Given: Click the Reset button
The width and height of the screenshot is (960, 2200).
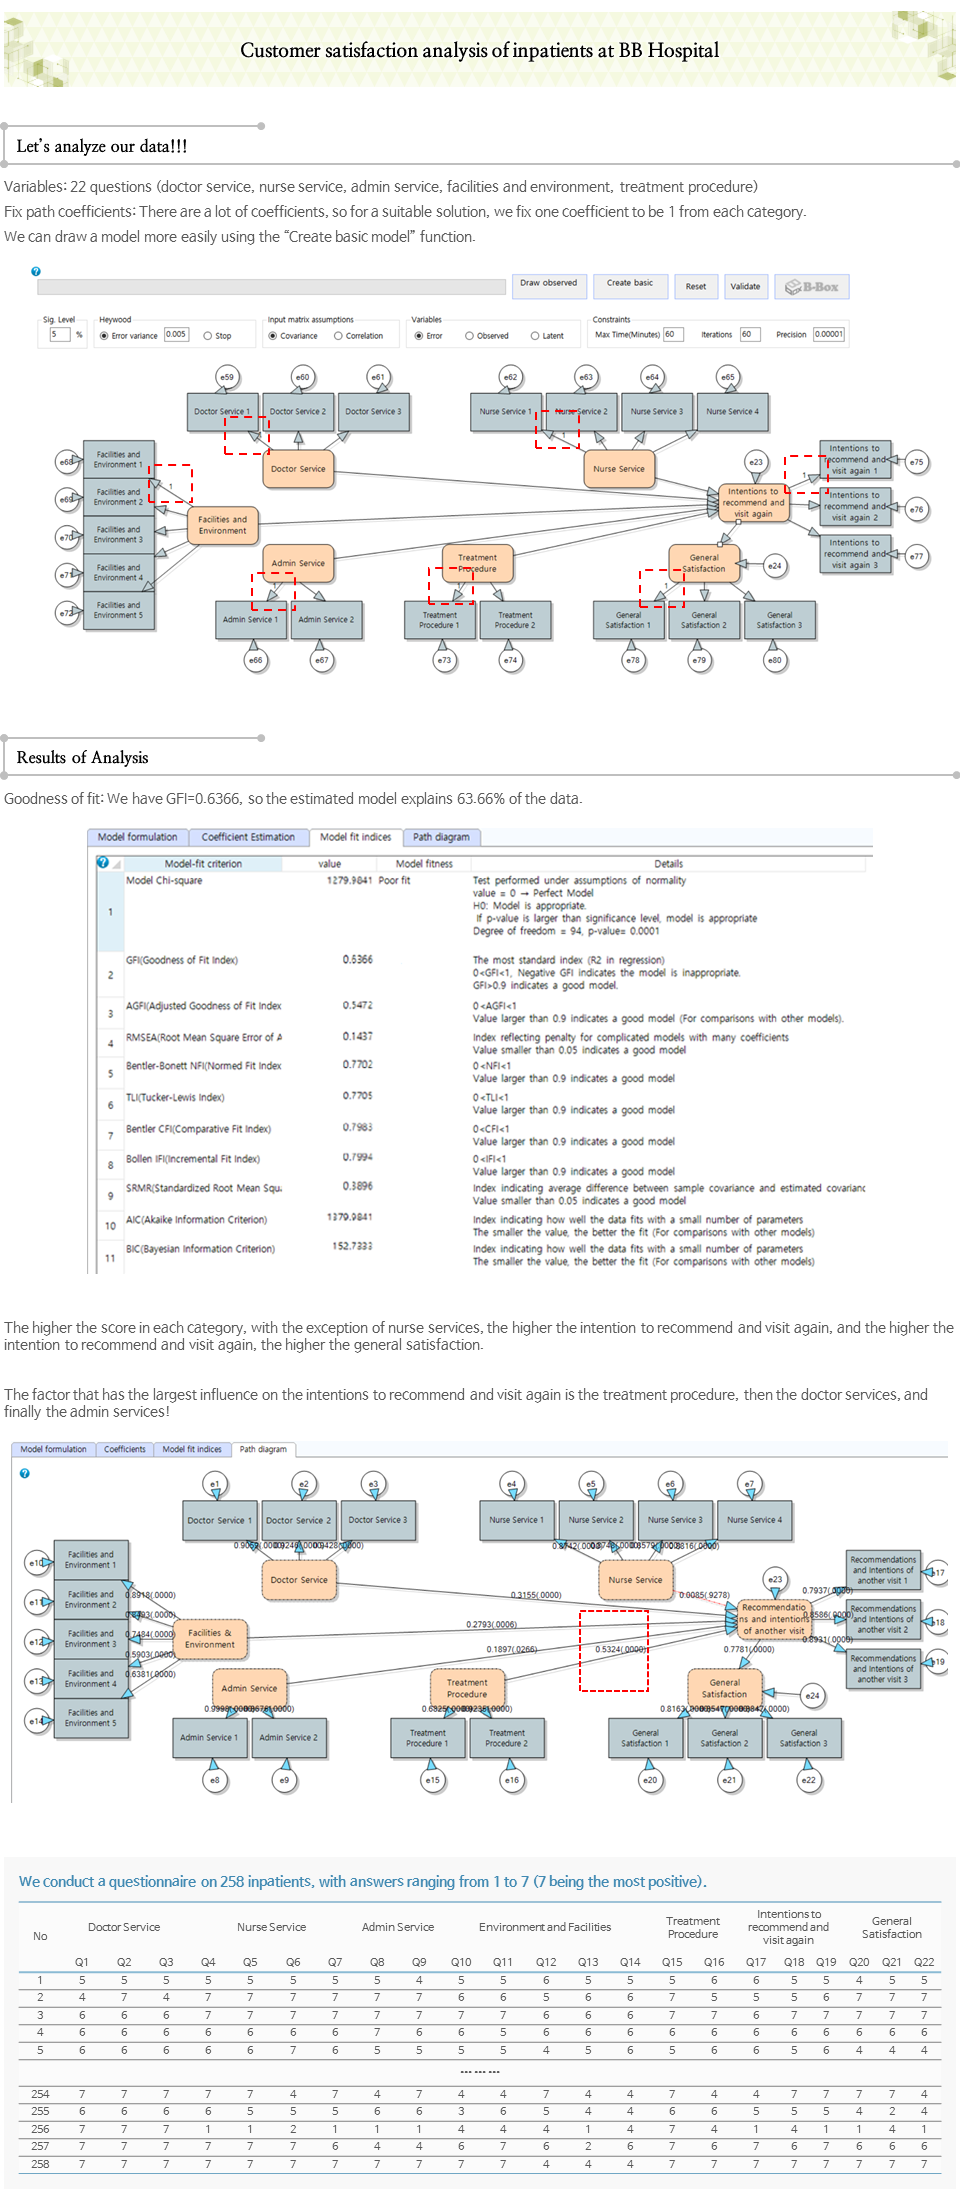Looking at the screenshot, I should 696,287.
